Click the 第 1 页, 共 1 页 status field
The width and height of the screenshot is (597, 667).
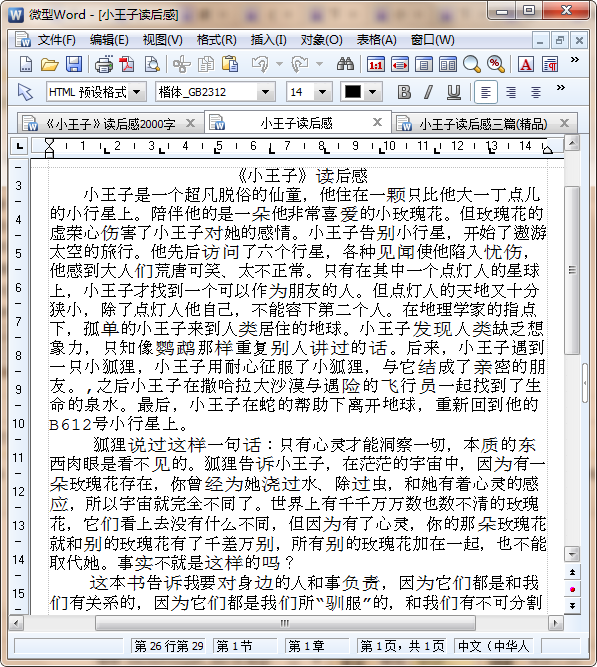tap(403, 646)
